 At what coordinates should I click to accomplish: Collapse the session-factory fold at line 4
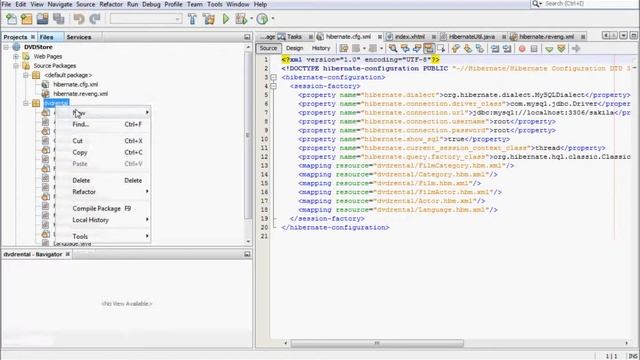(273, 86)
